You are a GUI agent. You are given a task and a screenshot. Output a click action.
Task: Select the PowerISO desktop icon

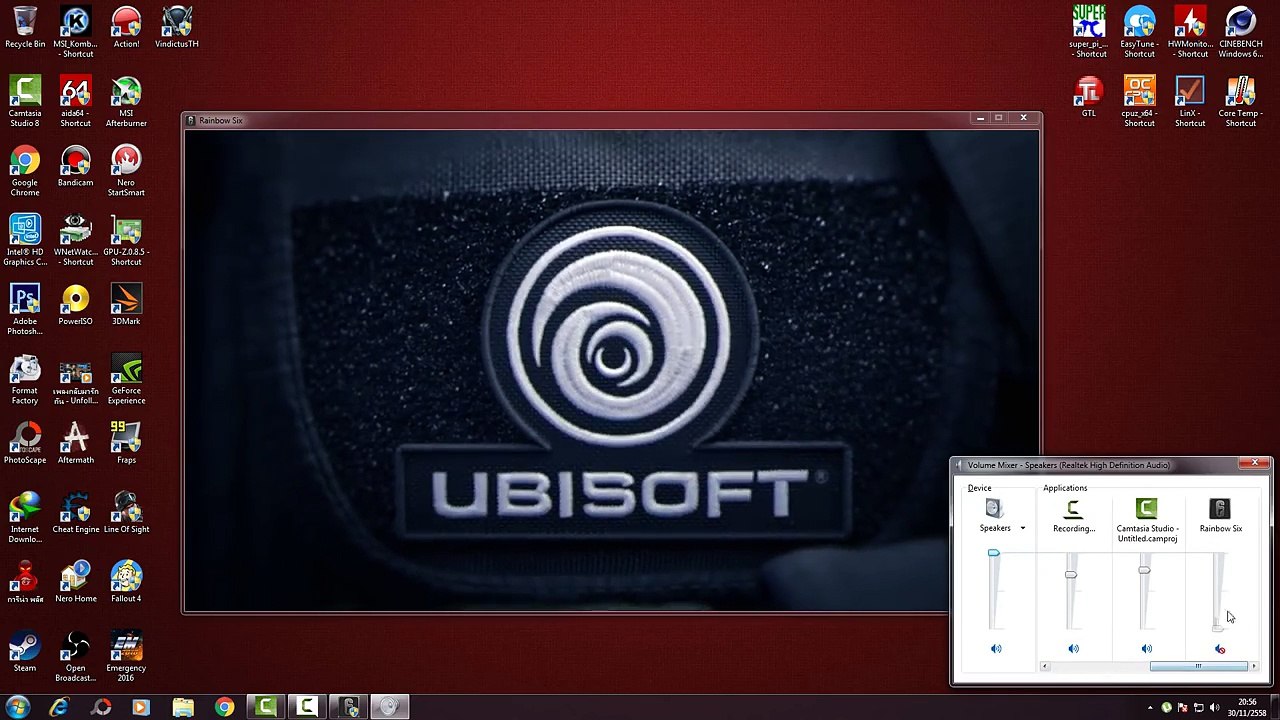point(75,305)
